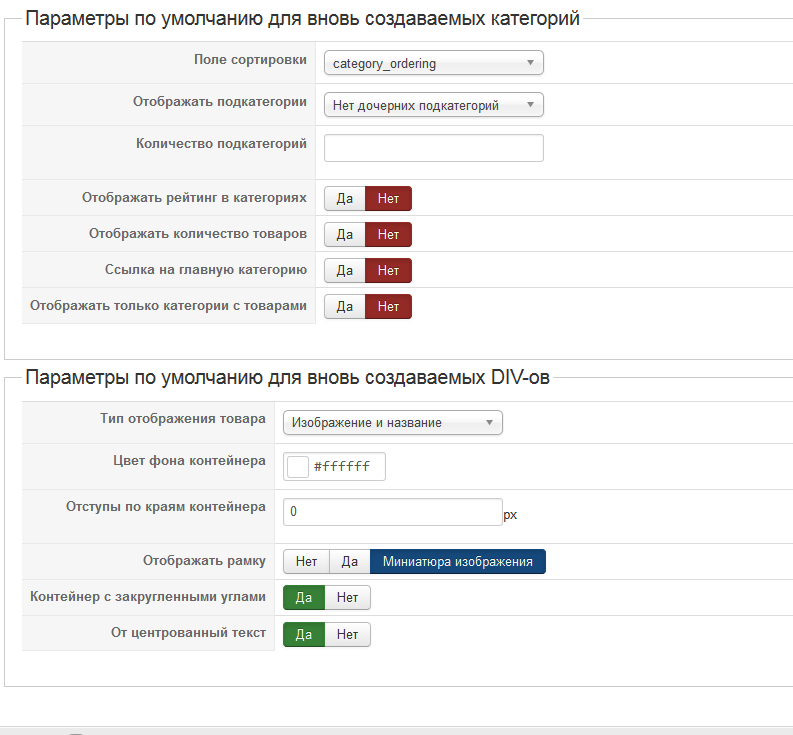
Task: Choose 'Нет' for 'Отображать количество товаров'
Action: [388, 235]
